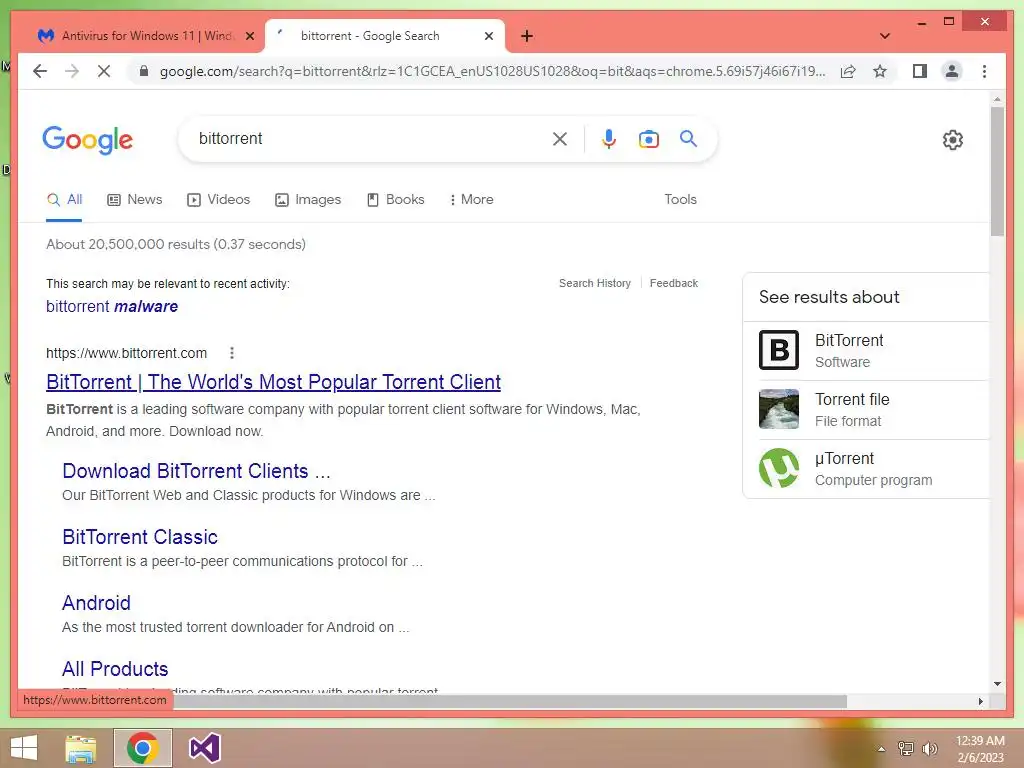The image size is (1024, 768).
Task: Click the padlock site info icon
Action: (x=144, y=71)
